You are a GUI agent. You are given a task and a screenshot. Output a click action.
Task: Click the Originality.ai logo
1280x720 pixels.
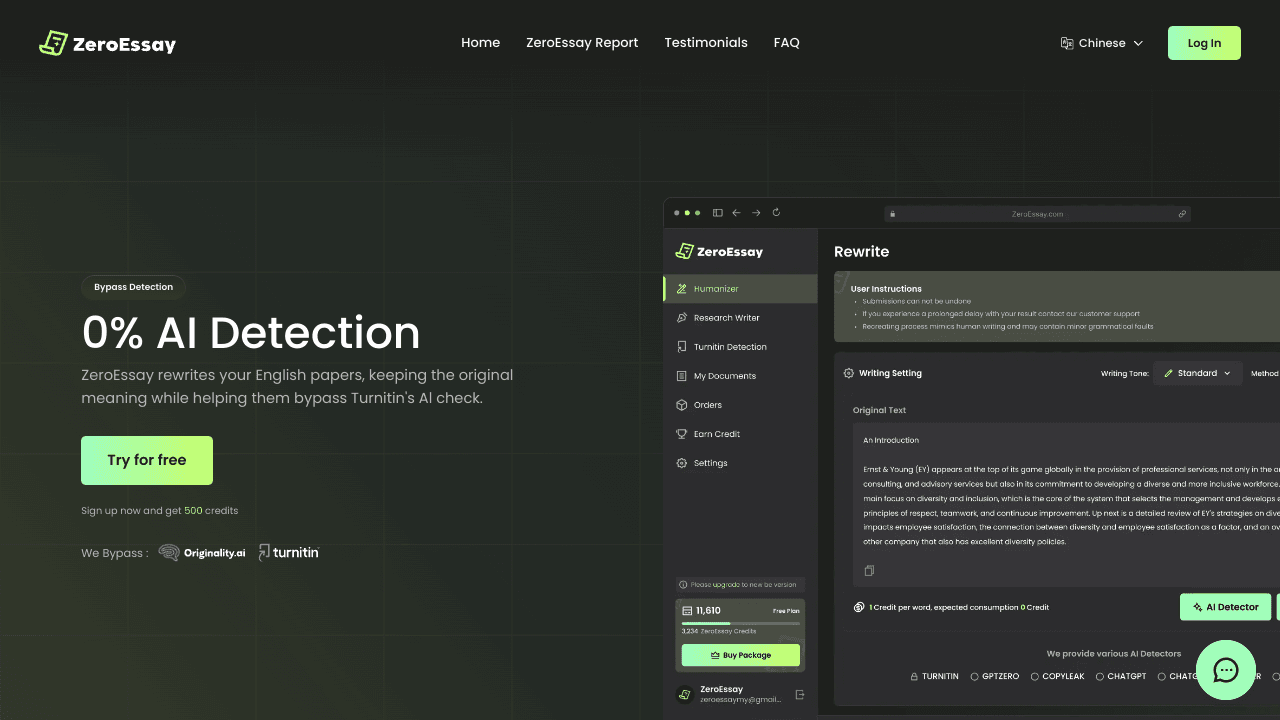coord(202,552)
